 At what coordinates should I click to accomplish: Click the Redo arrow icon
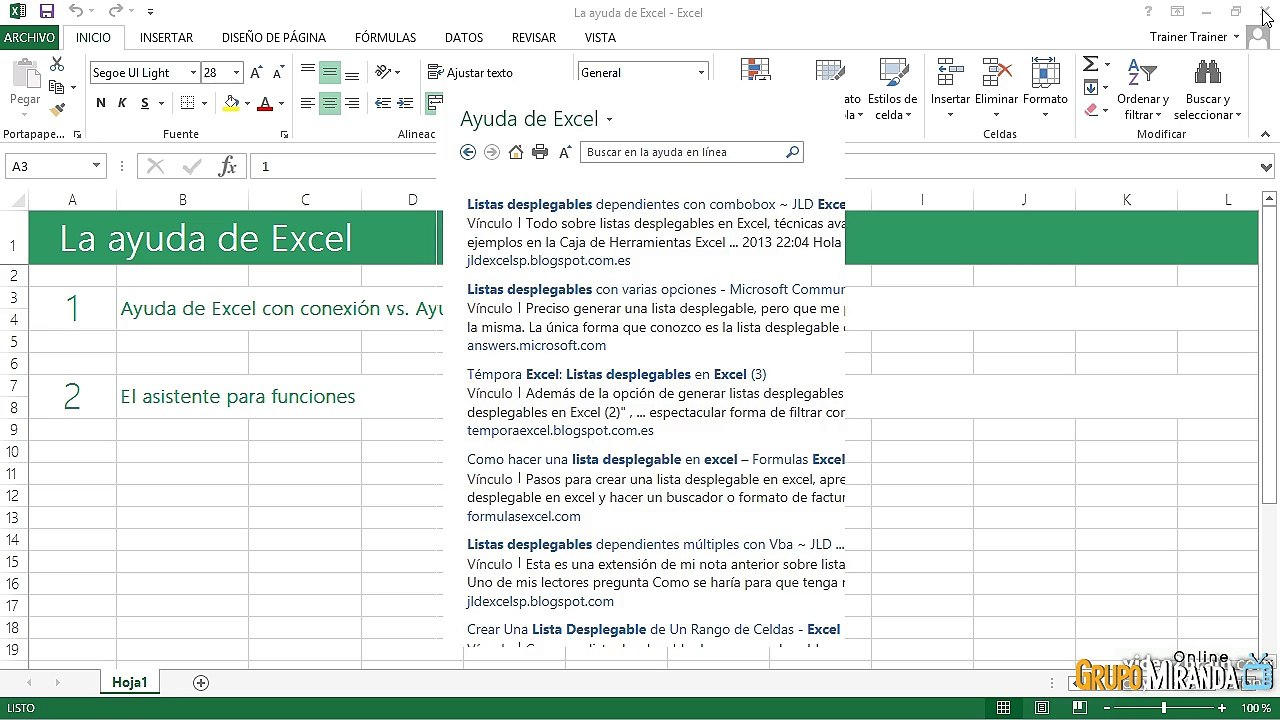click(x=115, y=12)
